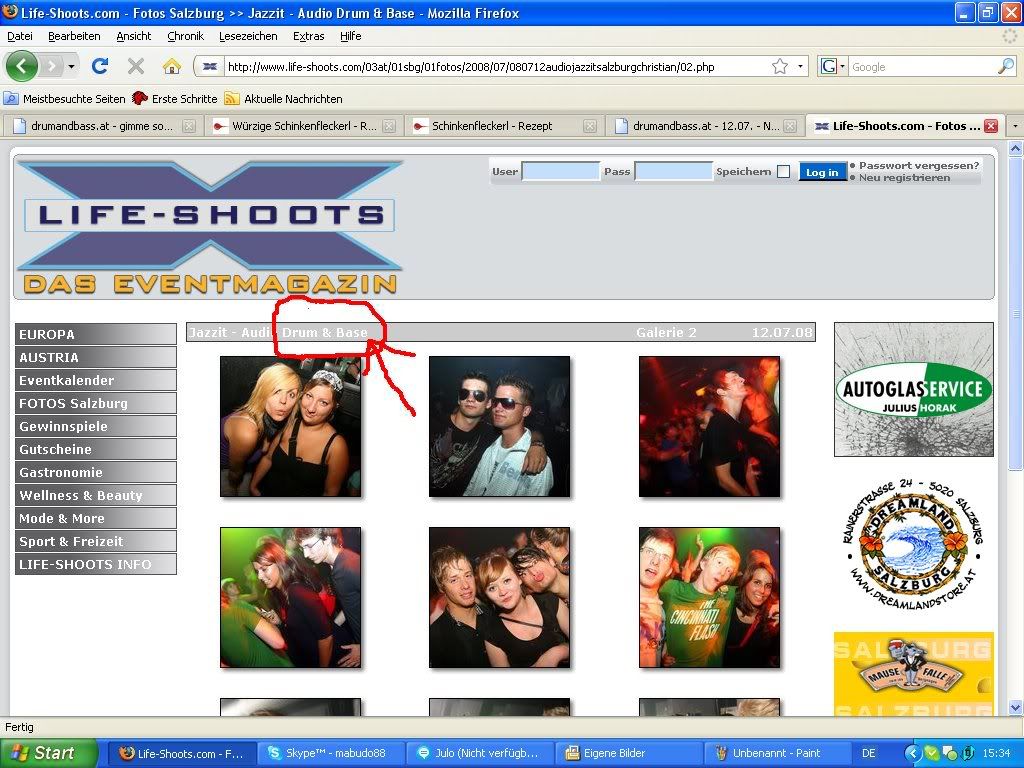The image size is (1024, 768).
Task: Click the DE language indicator in tray
Action: 869,753
